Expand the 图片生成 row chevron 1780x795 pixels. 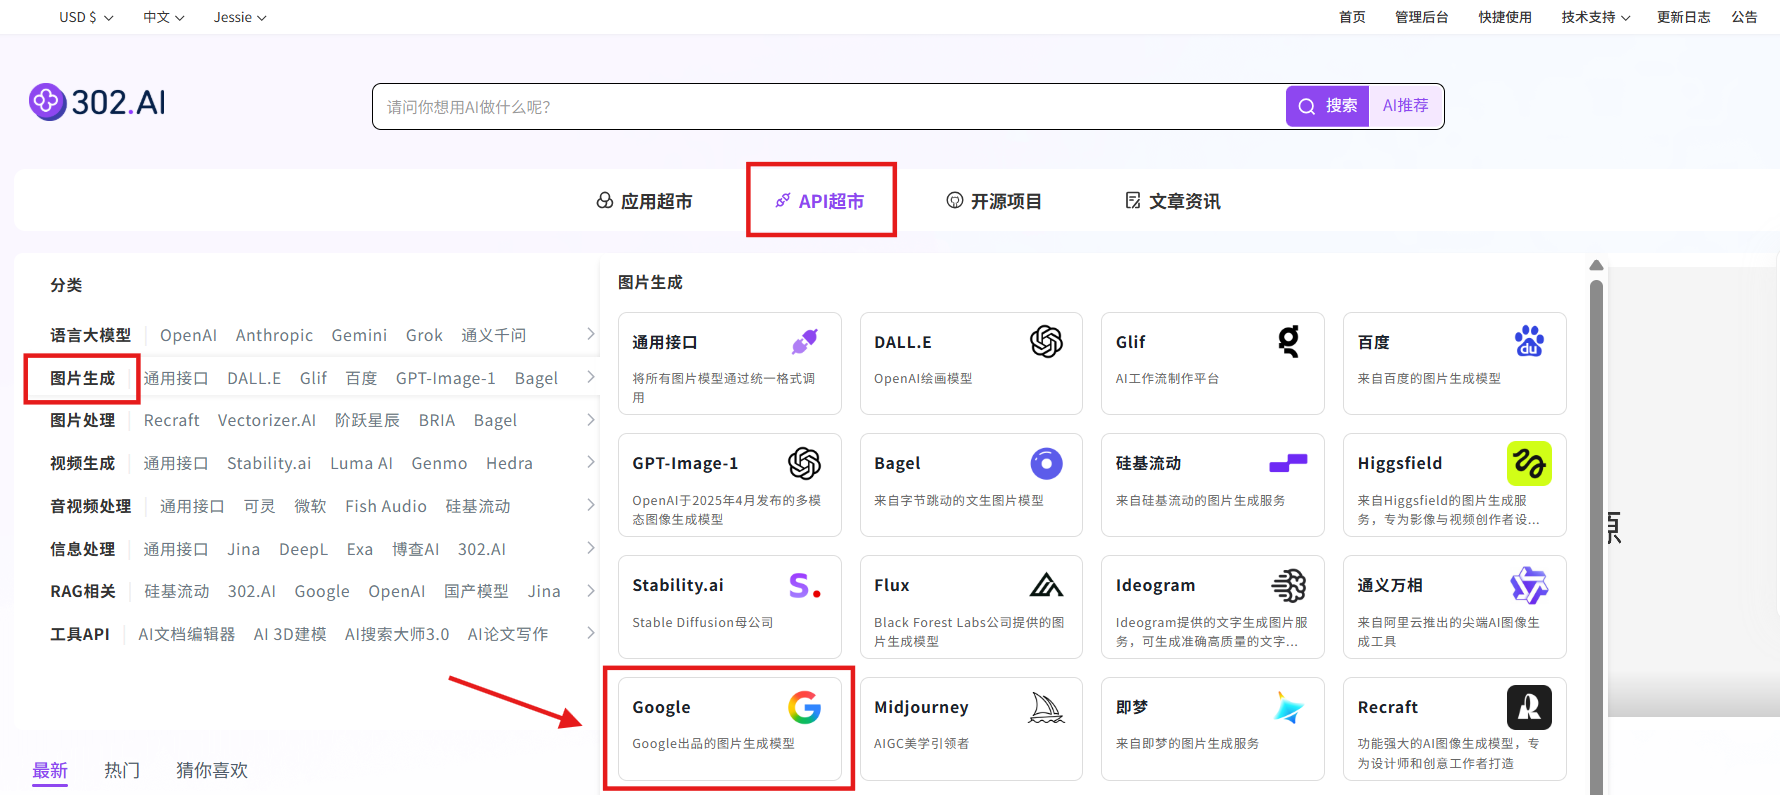(x=591, y=377)
